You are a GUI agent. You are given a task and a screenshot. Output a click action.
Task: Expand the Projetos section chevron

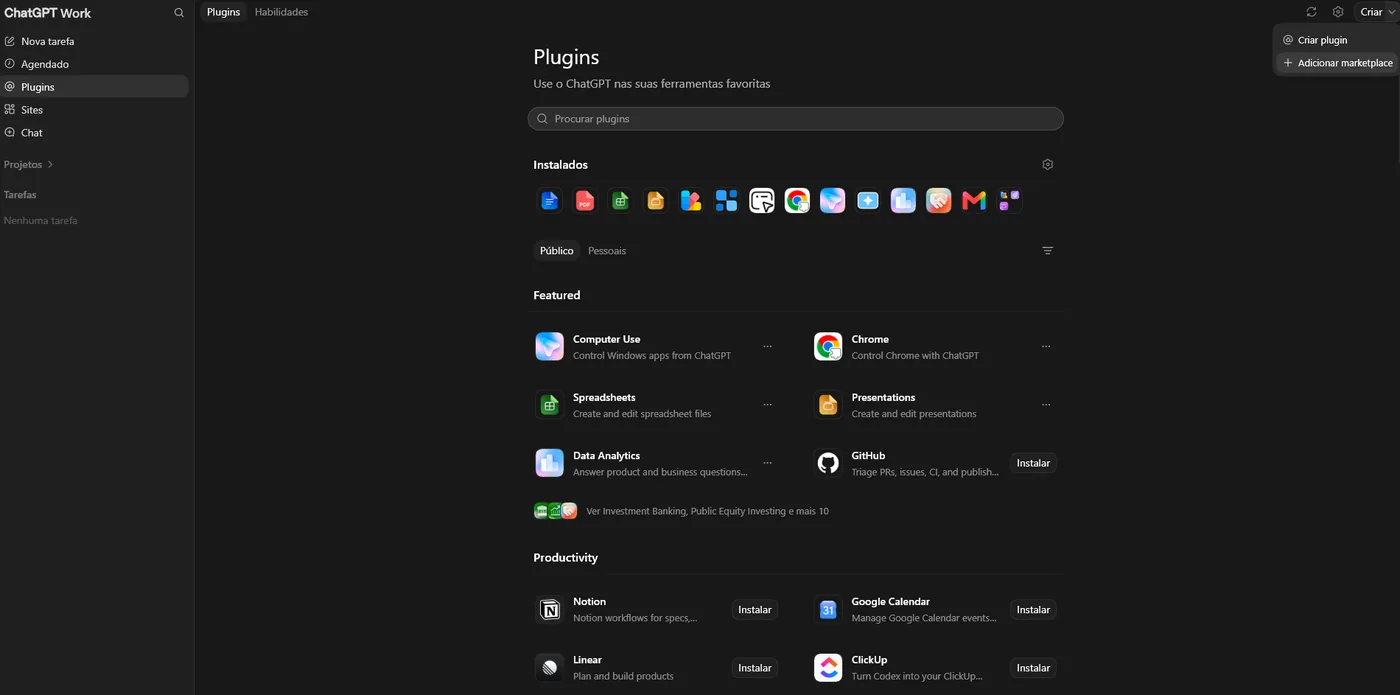point(51,164)
